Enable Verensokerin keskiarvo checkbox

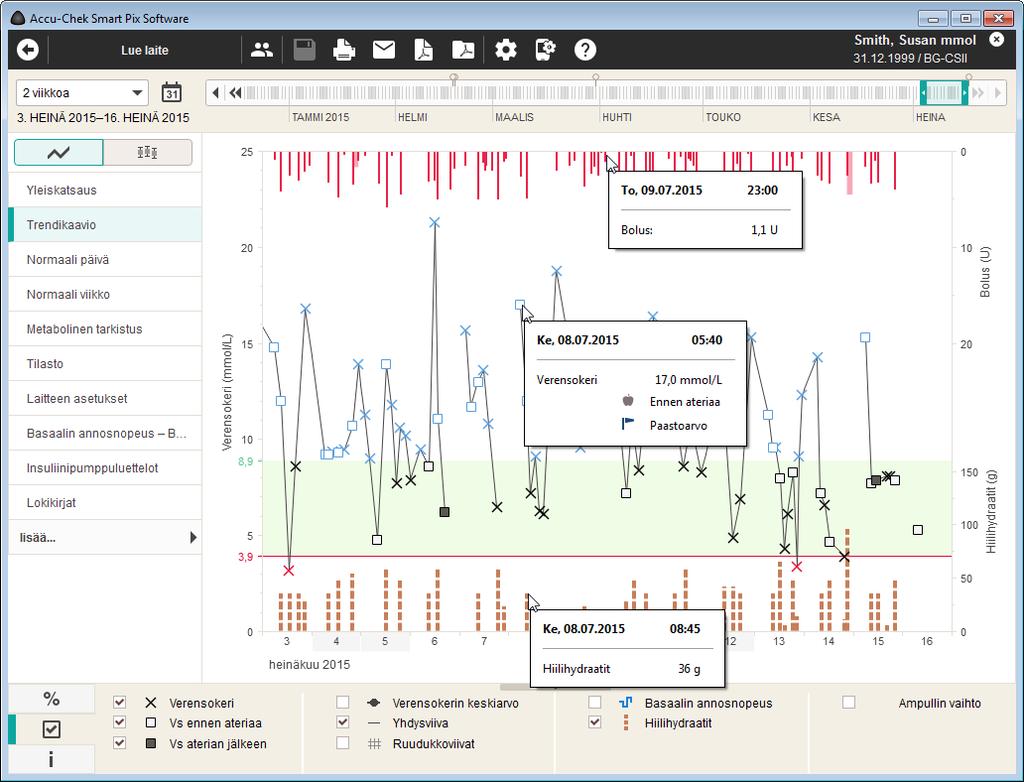tap(343, 702)
